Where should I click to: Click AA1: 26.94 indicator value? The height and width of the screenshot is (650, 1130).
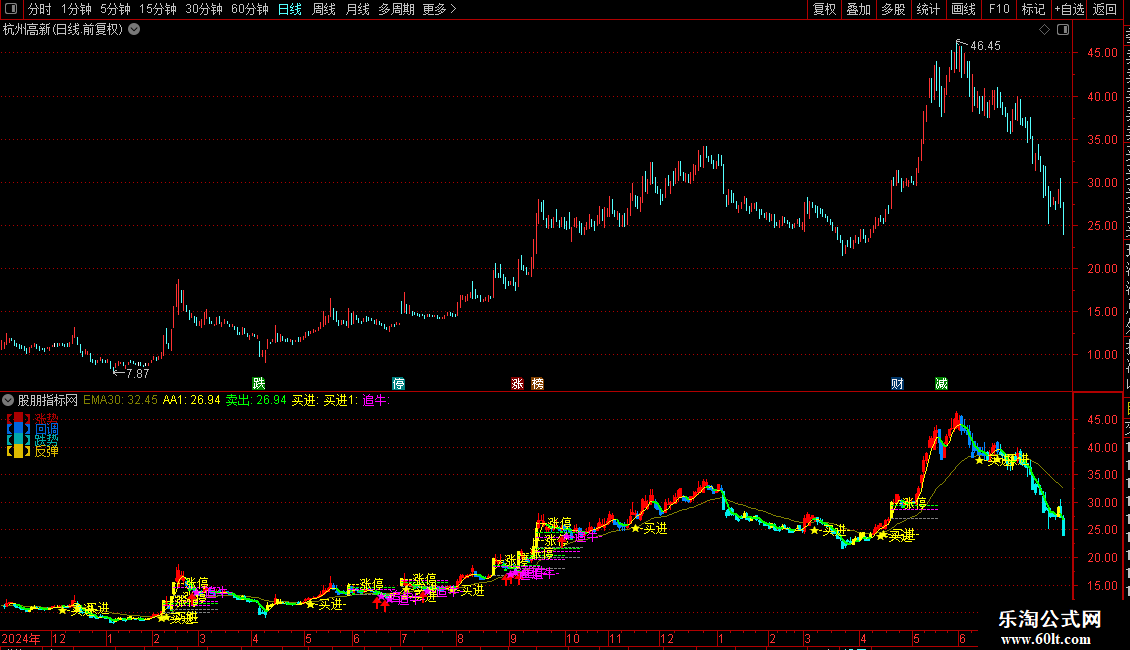[192, 400]
